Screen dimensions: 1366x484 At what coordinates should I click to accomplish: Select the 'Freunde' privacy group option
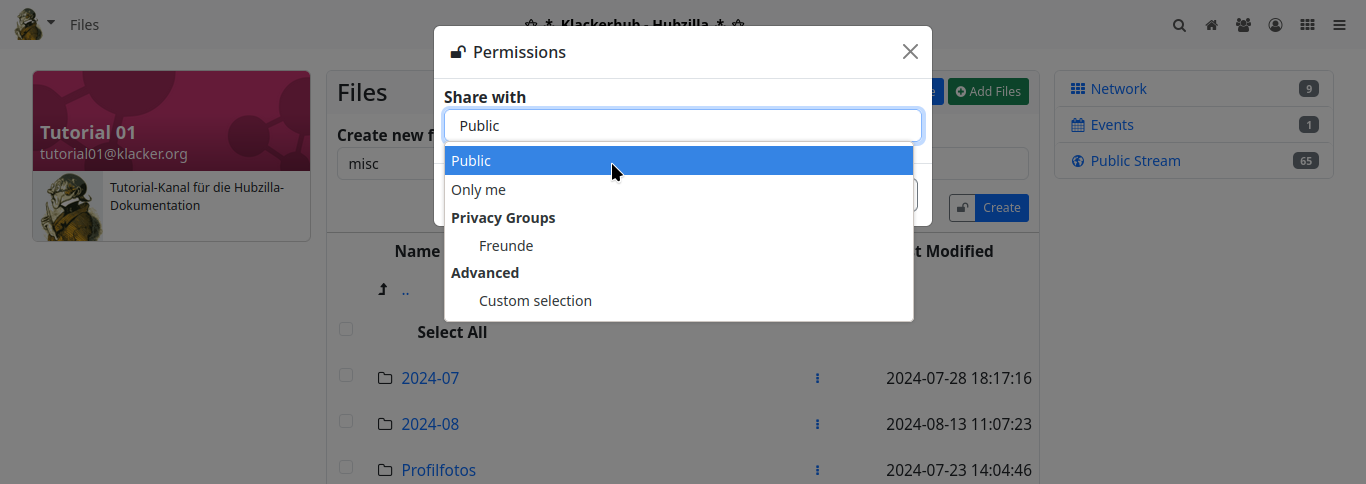point(506,246)
